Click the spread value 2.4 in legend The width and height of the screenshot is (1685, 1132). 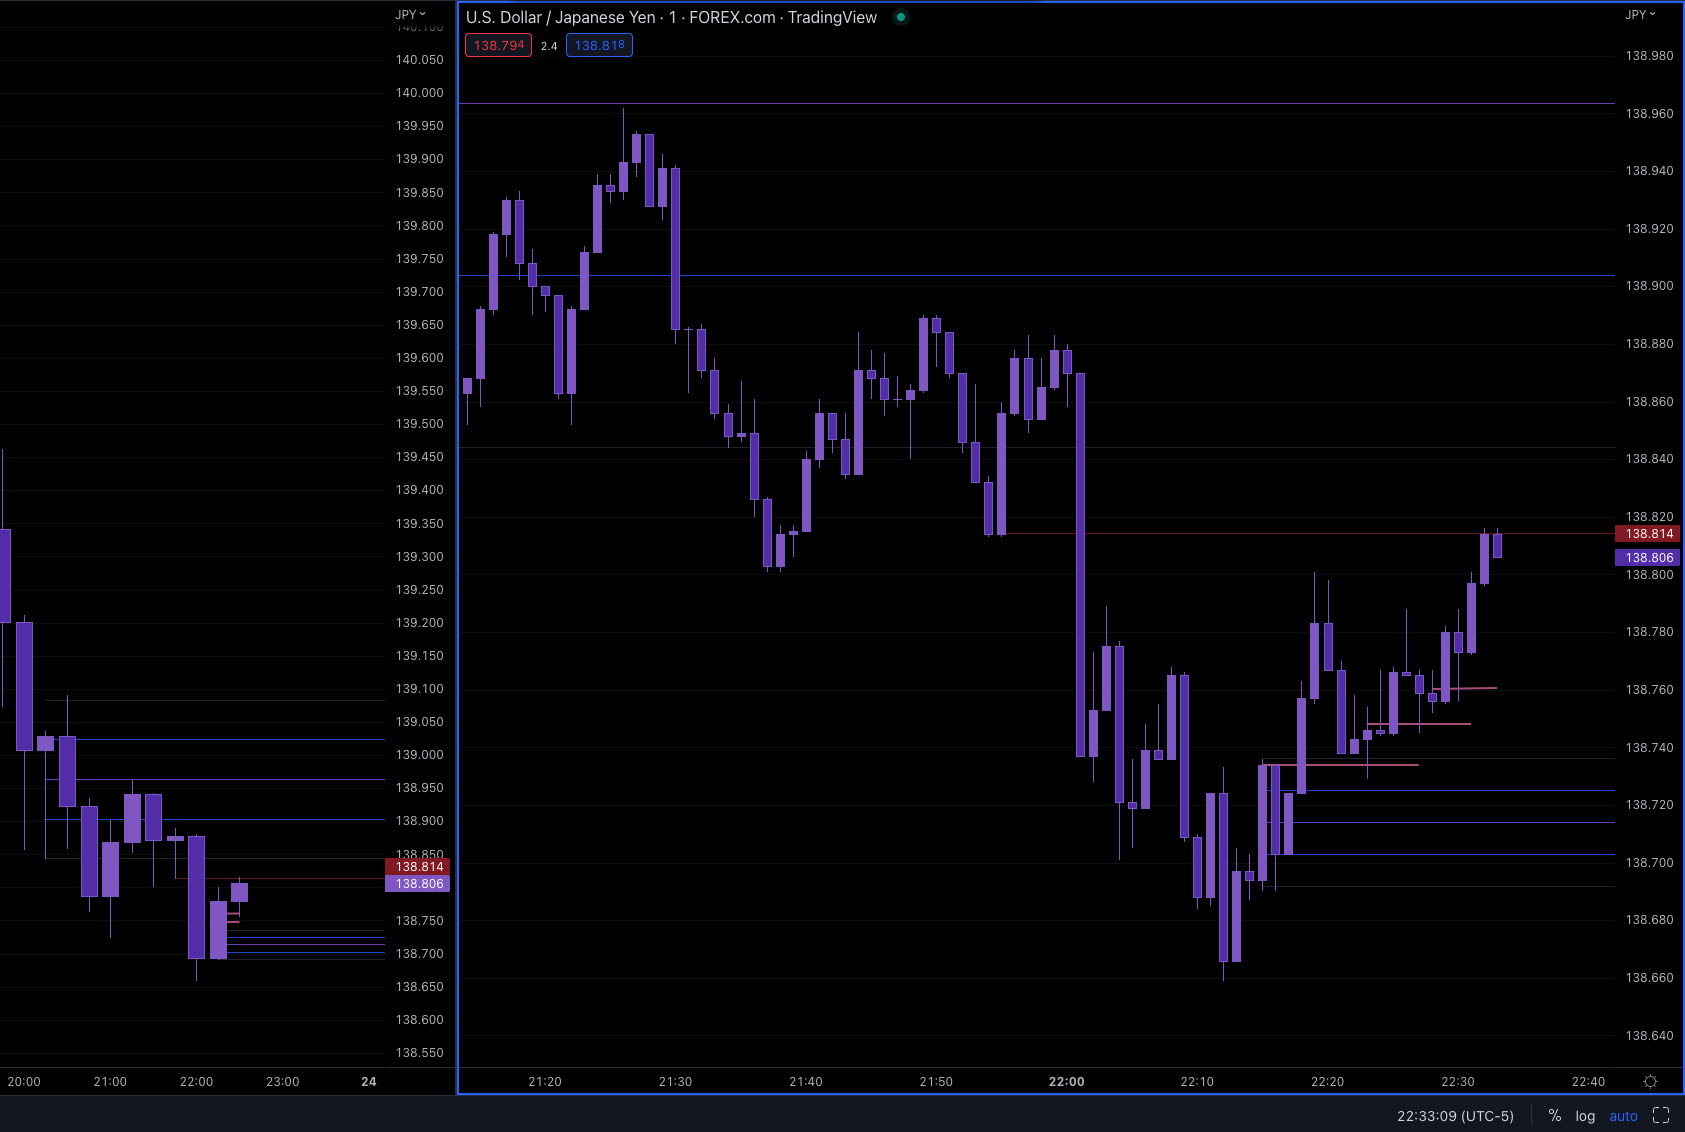549,46
